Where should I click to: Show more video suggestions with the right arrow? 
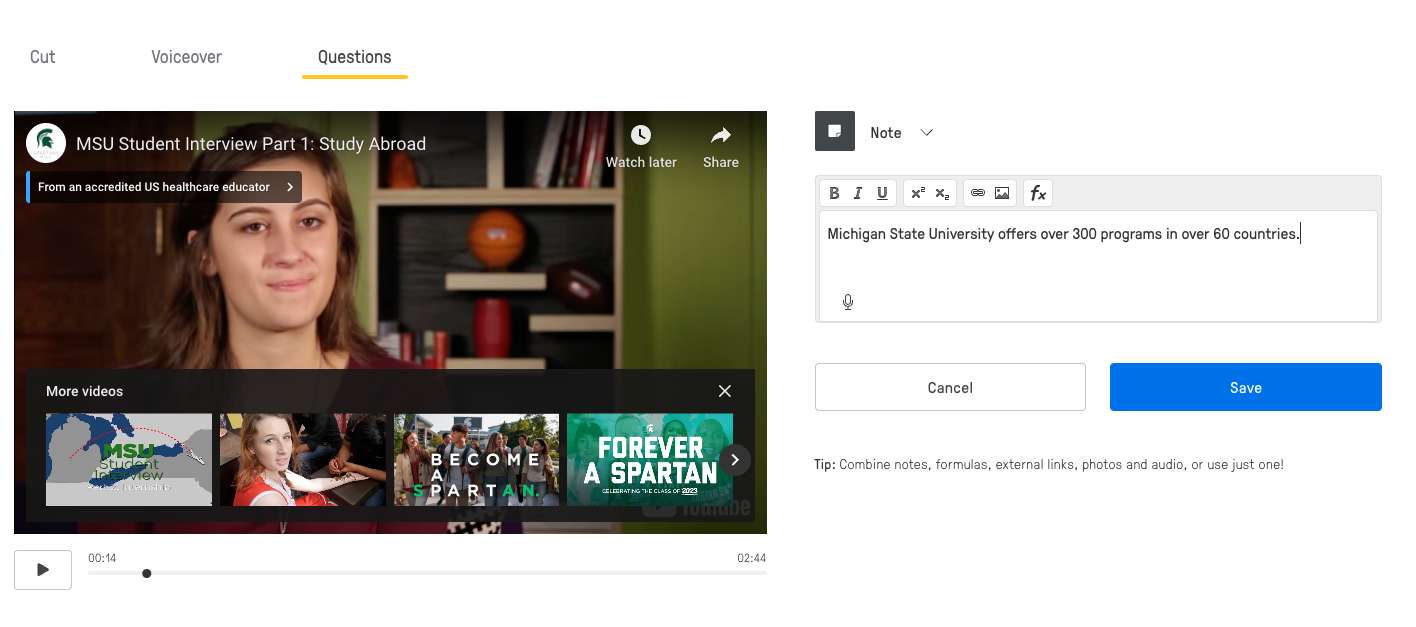coord(734,459)
